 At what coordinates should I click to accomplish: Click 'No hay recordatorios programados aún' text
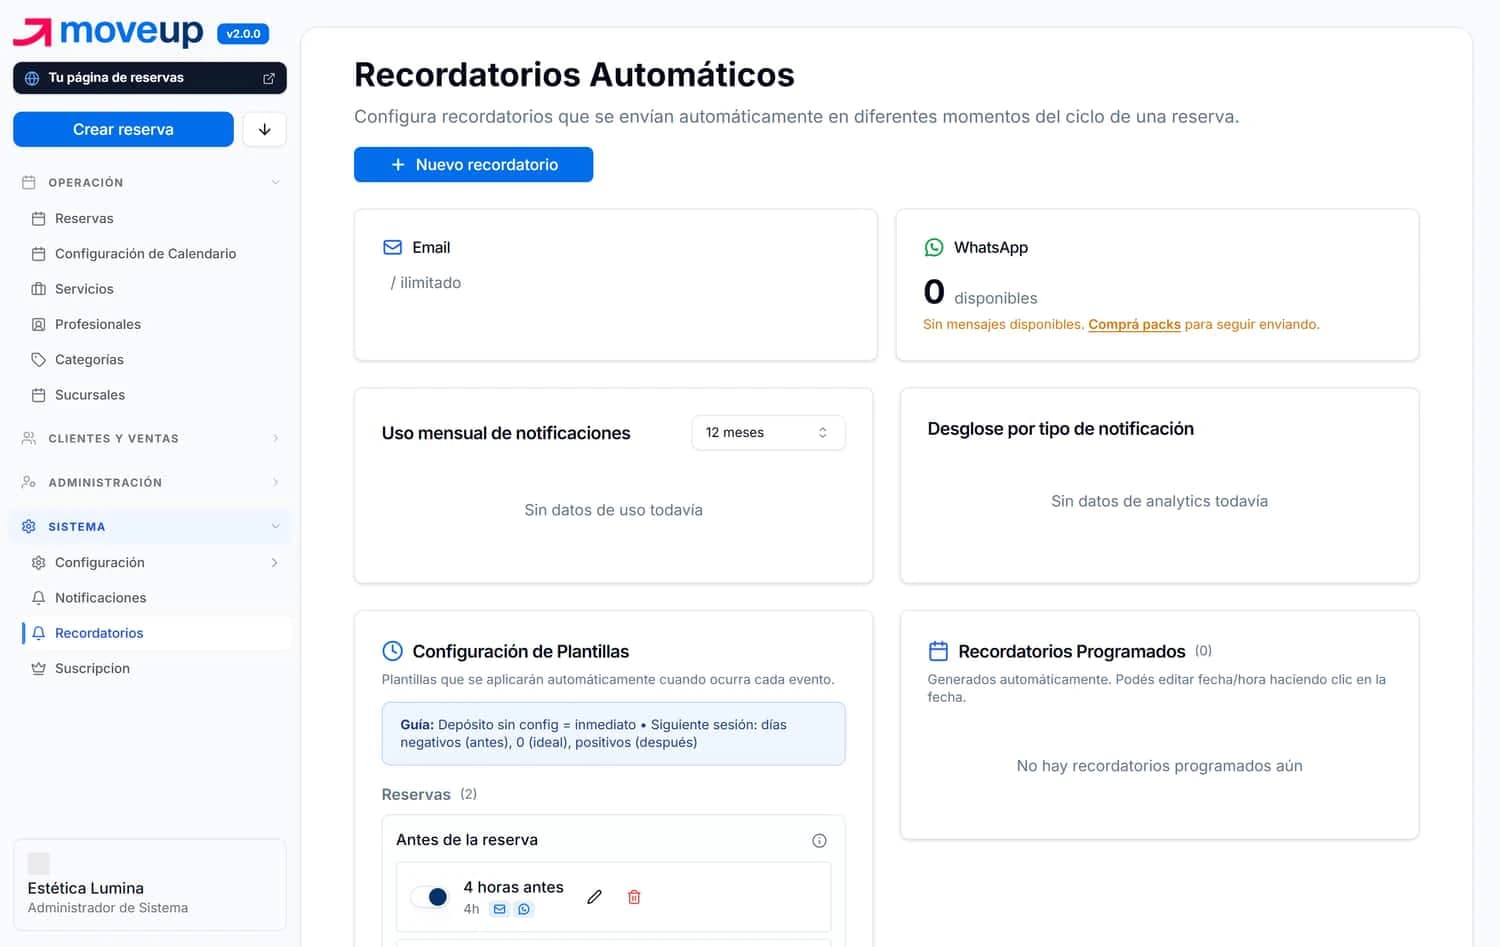(x=1159, y=766)
